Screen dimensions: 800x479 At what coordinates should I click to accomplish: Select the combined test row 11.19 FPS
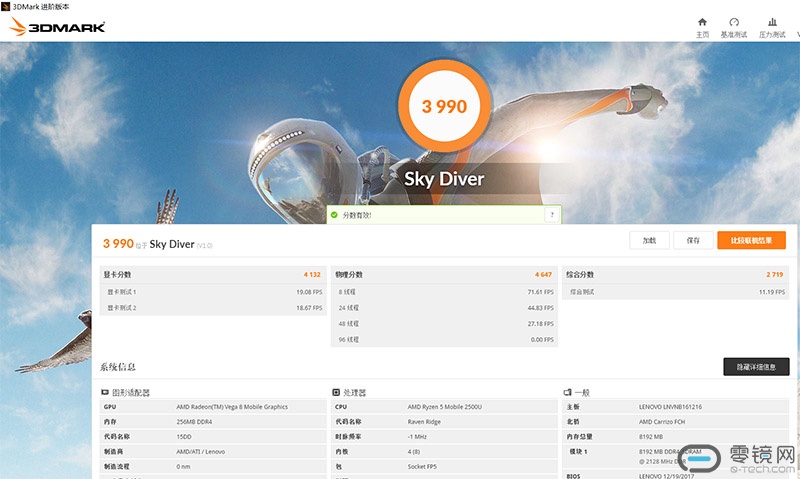676,292
